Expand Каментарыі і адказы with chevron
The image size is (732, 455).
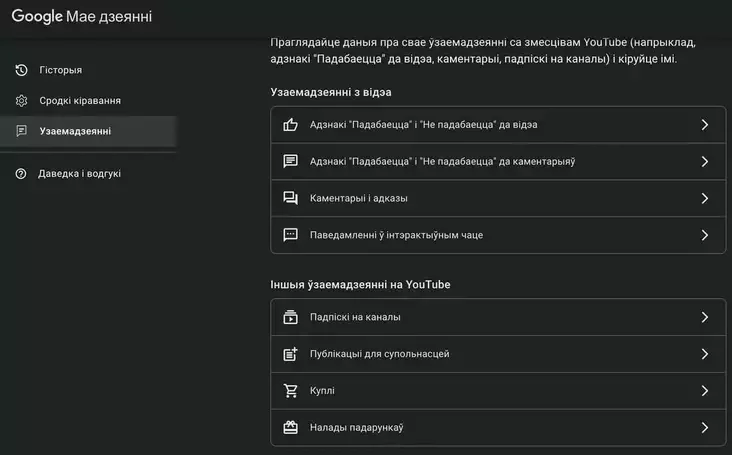[x=704, y=198]
